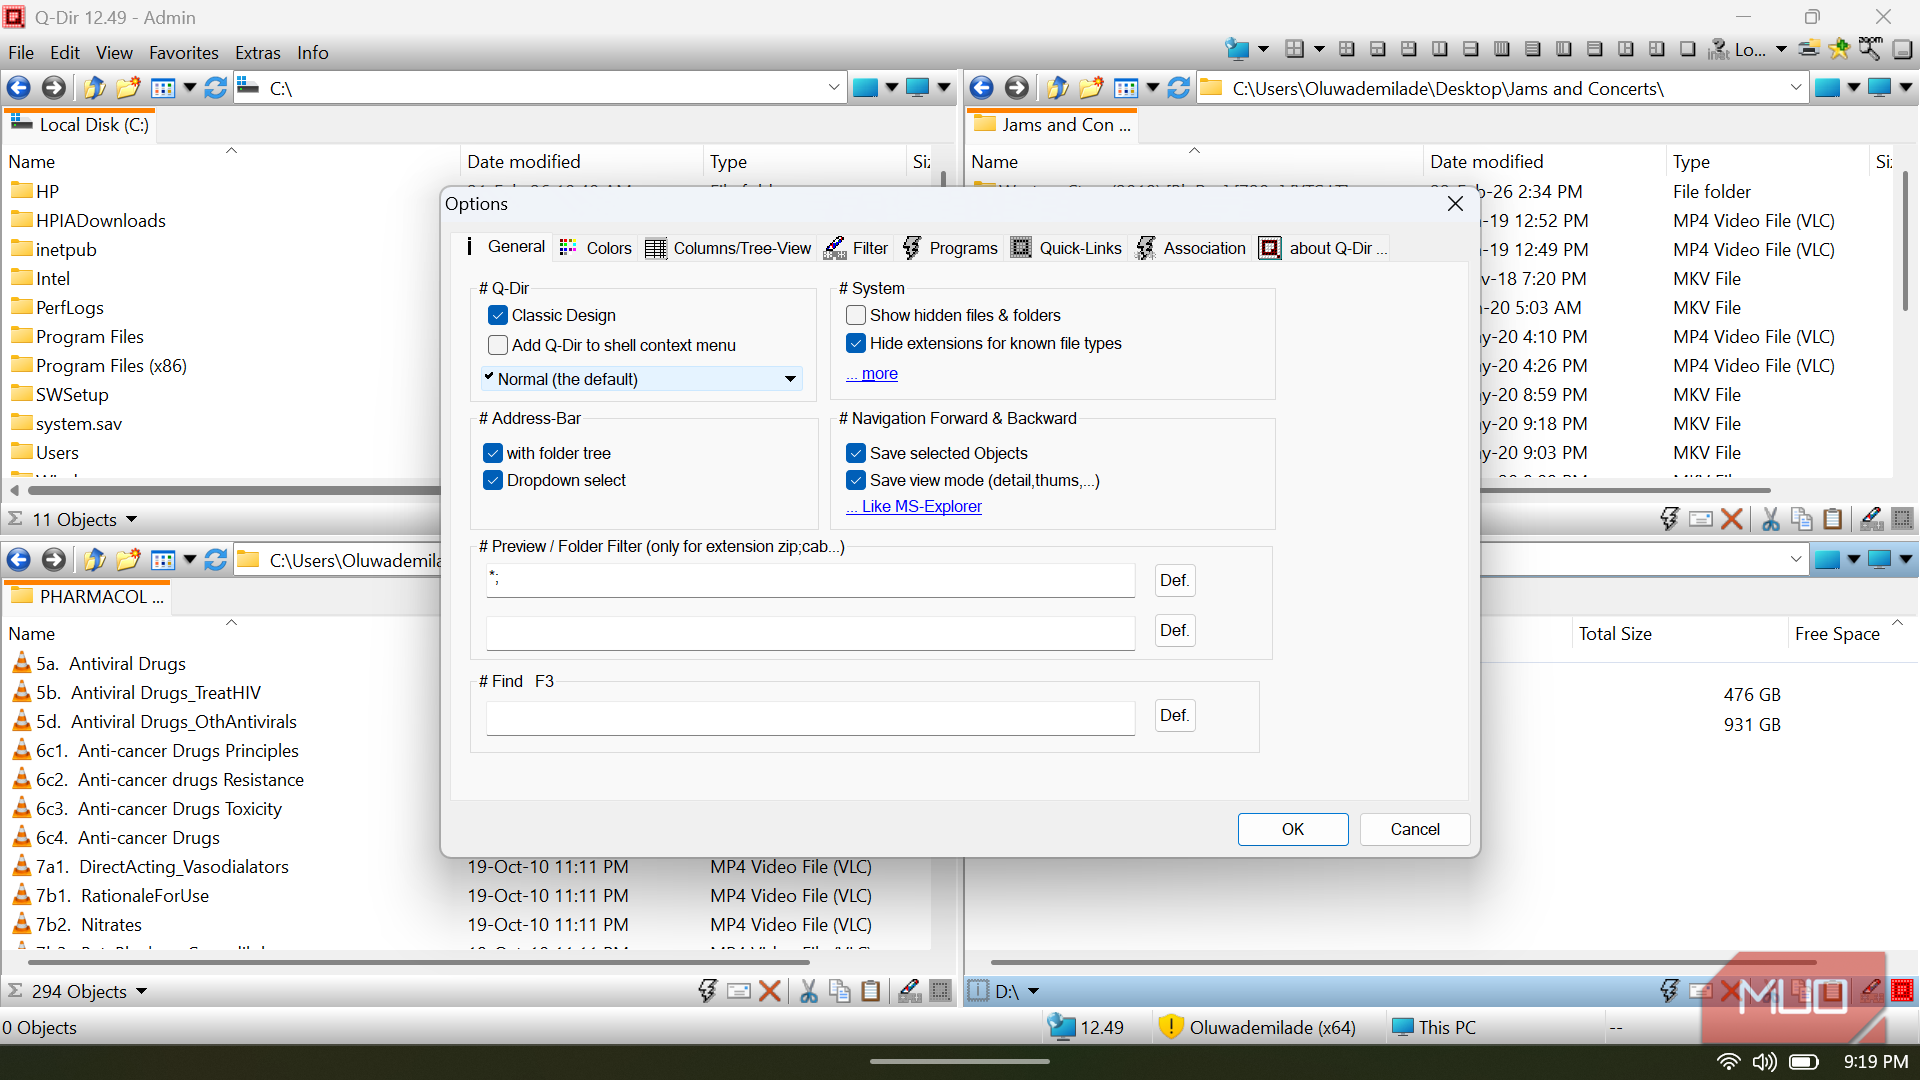1920x1080 pixels.
Task: Delete icon in bottom-left pane status bar
Action: click(x=769, y=991)
